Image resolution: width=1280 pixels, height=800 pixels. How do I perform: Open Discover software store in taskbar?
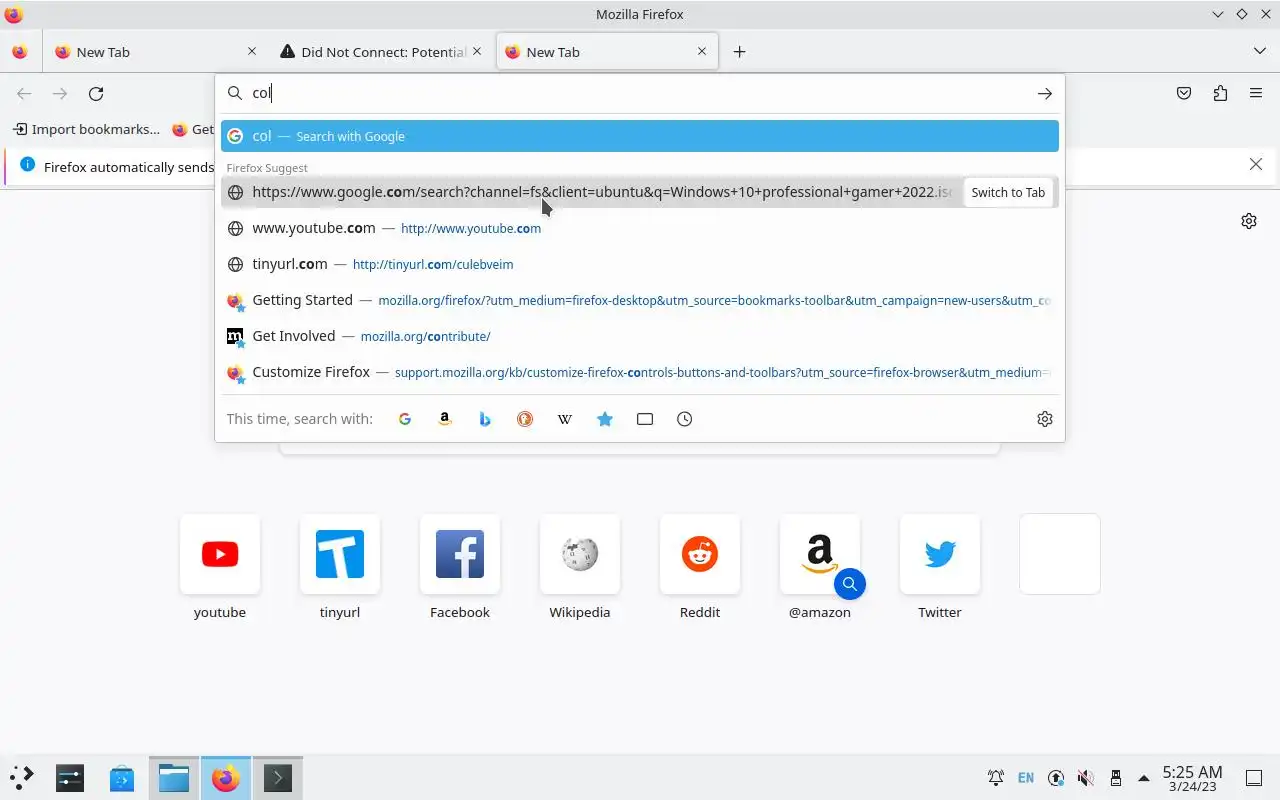pyautogui.click(x=122, y=777)
